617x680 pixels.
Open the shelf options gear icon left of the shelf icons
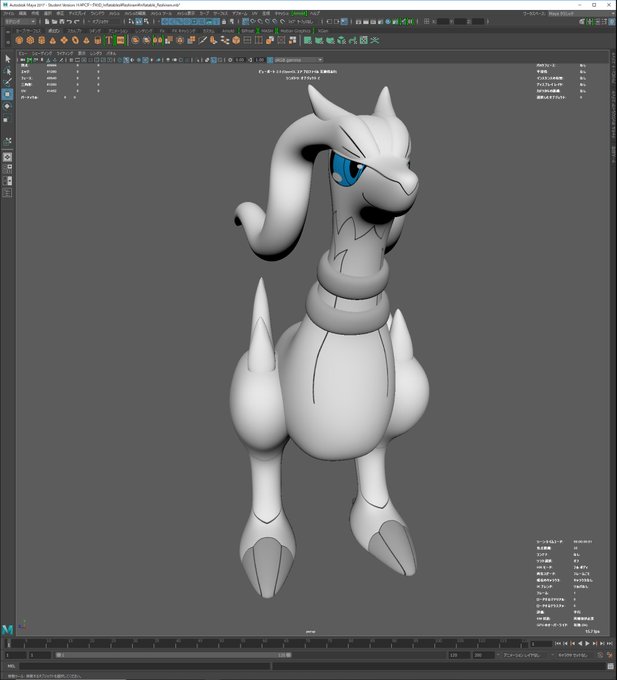click(7, 42)
